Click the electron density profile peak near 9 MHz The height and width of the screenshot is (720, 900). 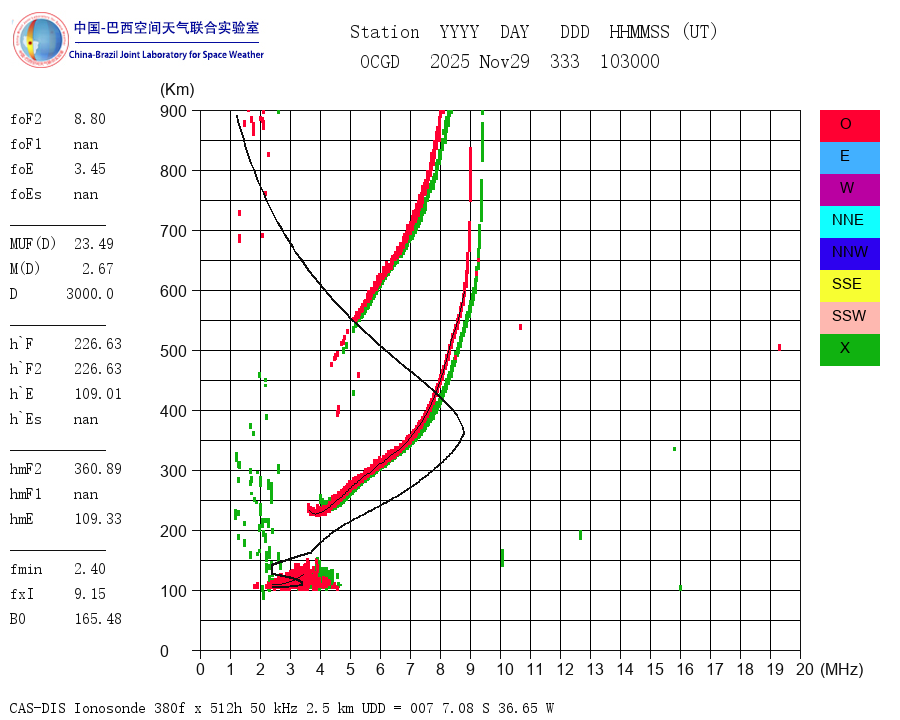point(463,432)
